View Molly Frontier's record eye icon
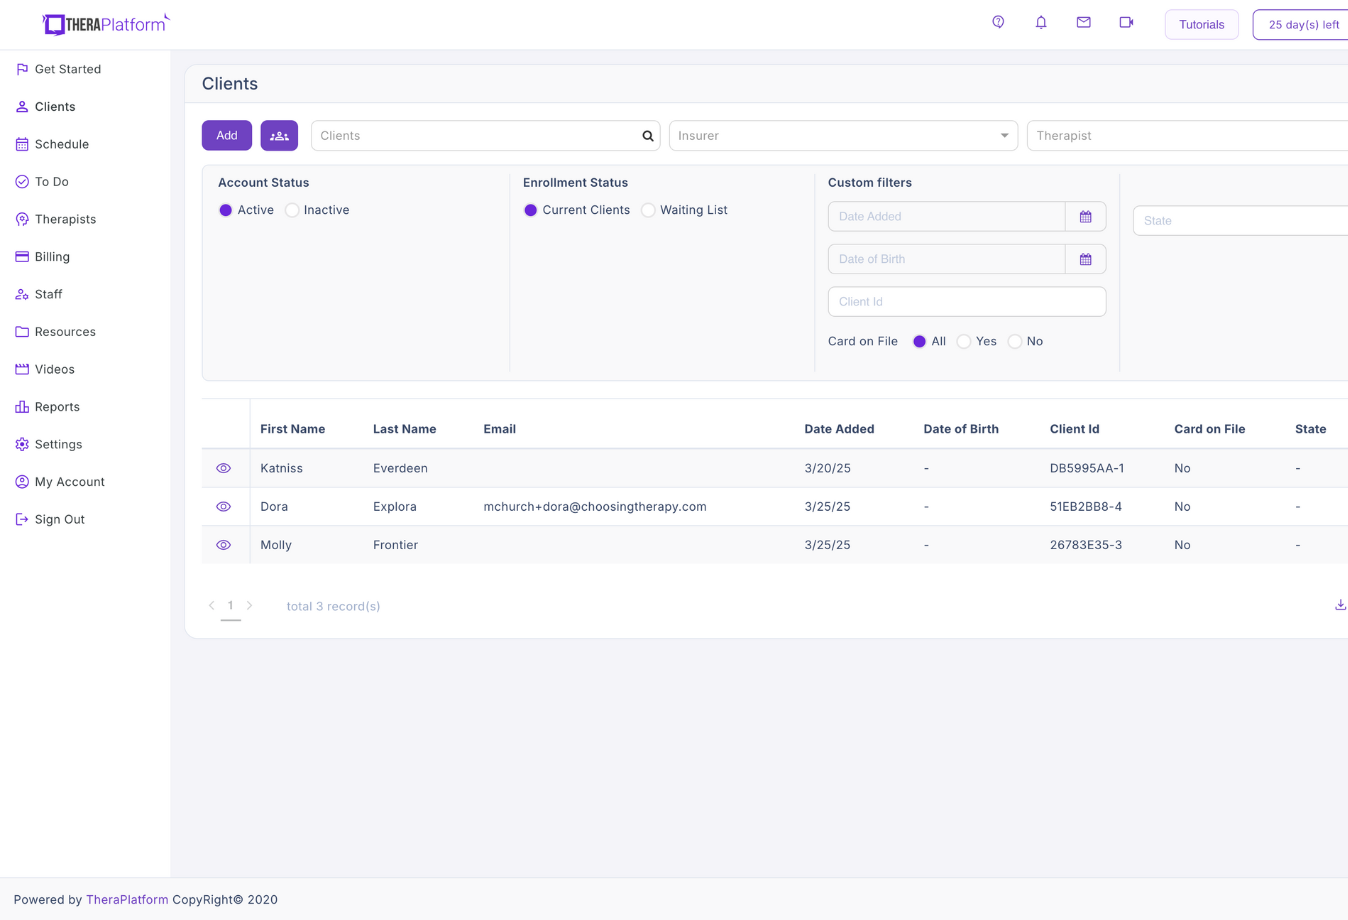The height and width of the screenshot is (920, 1348). (x=224, y=545)
